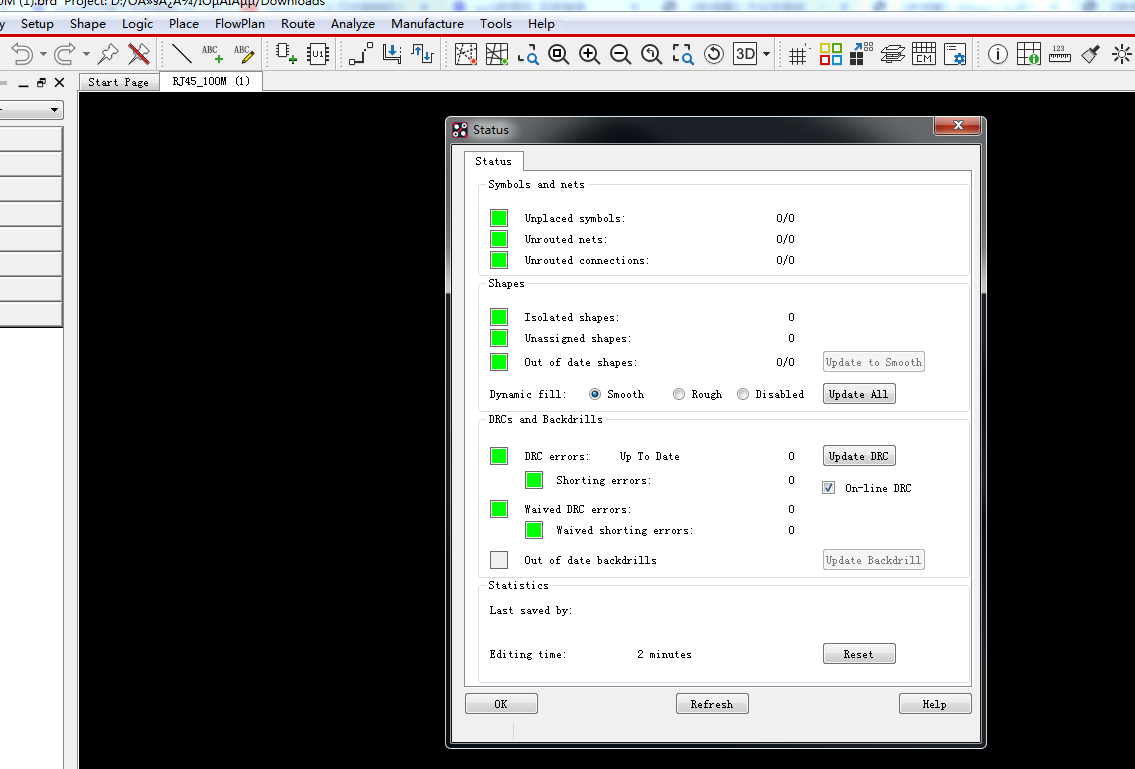Open the Help menu
The width and height of the screenshot is (1135, 769).
coord(541,24)
